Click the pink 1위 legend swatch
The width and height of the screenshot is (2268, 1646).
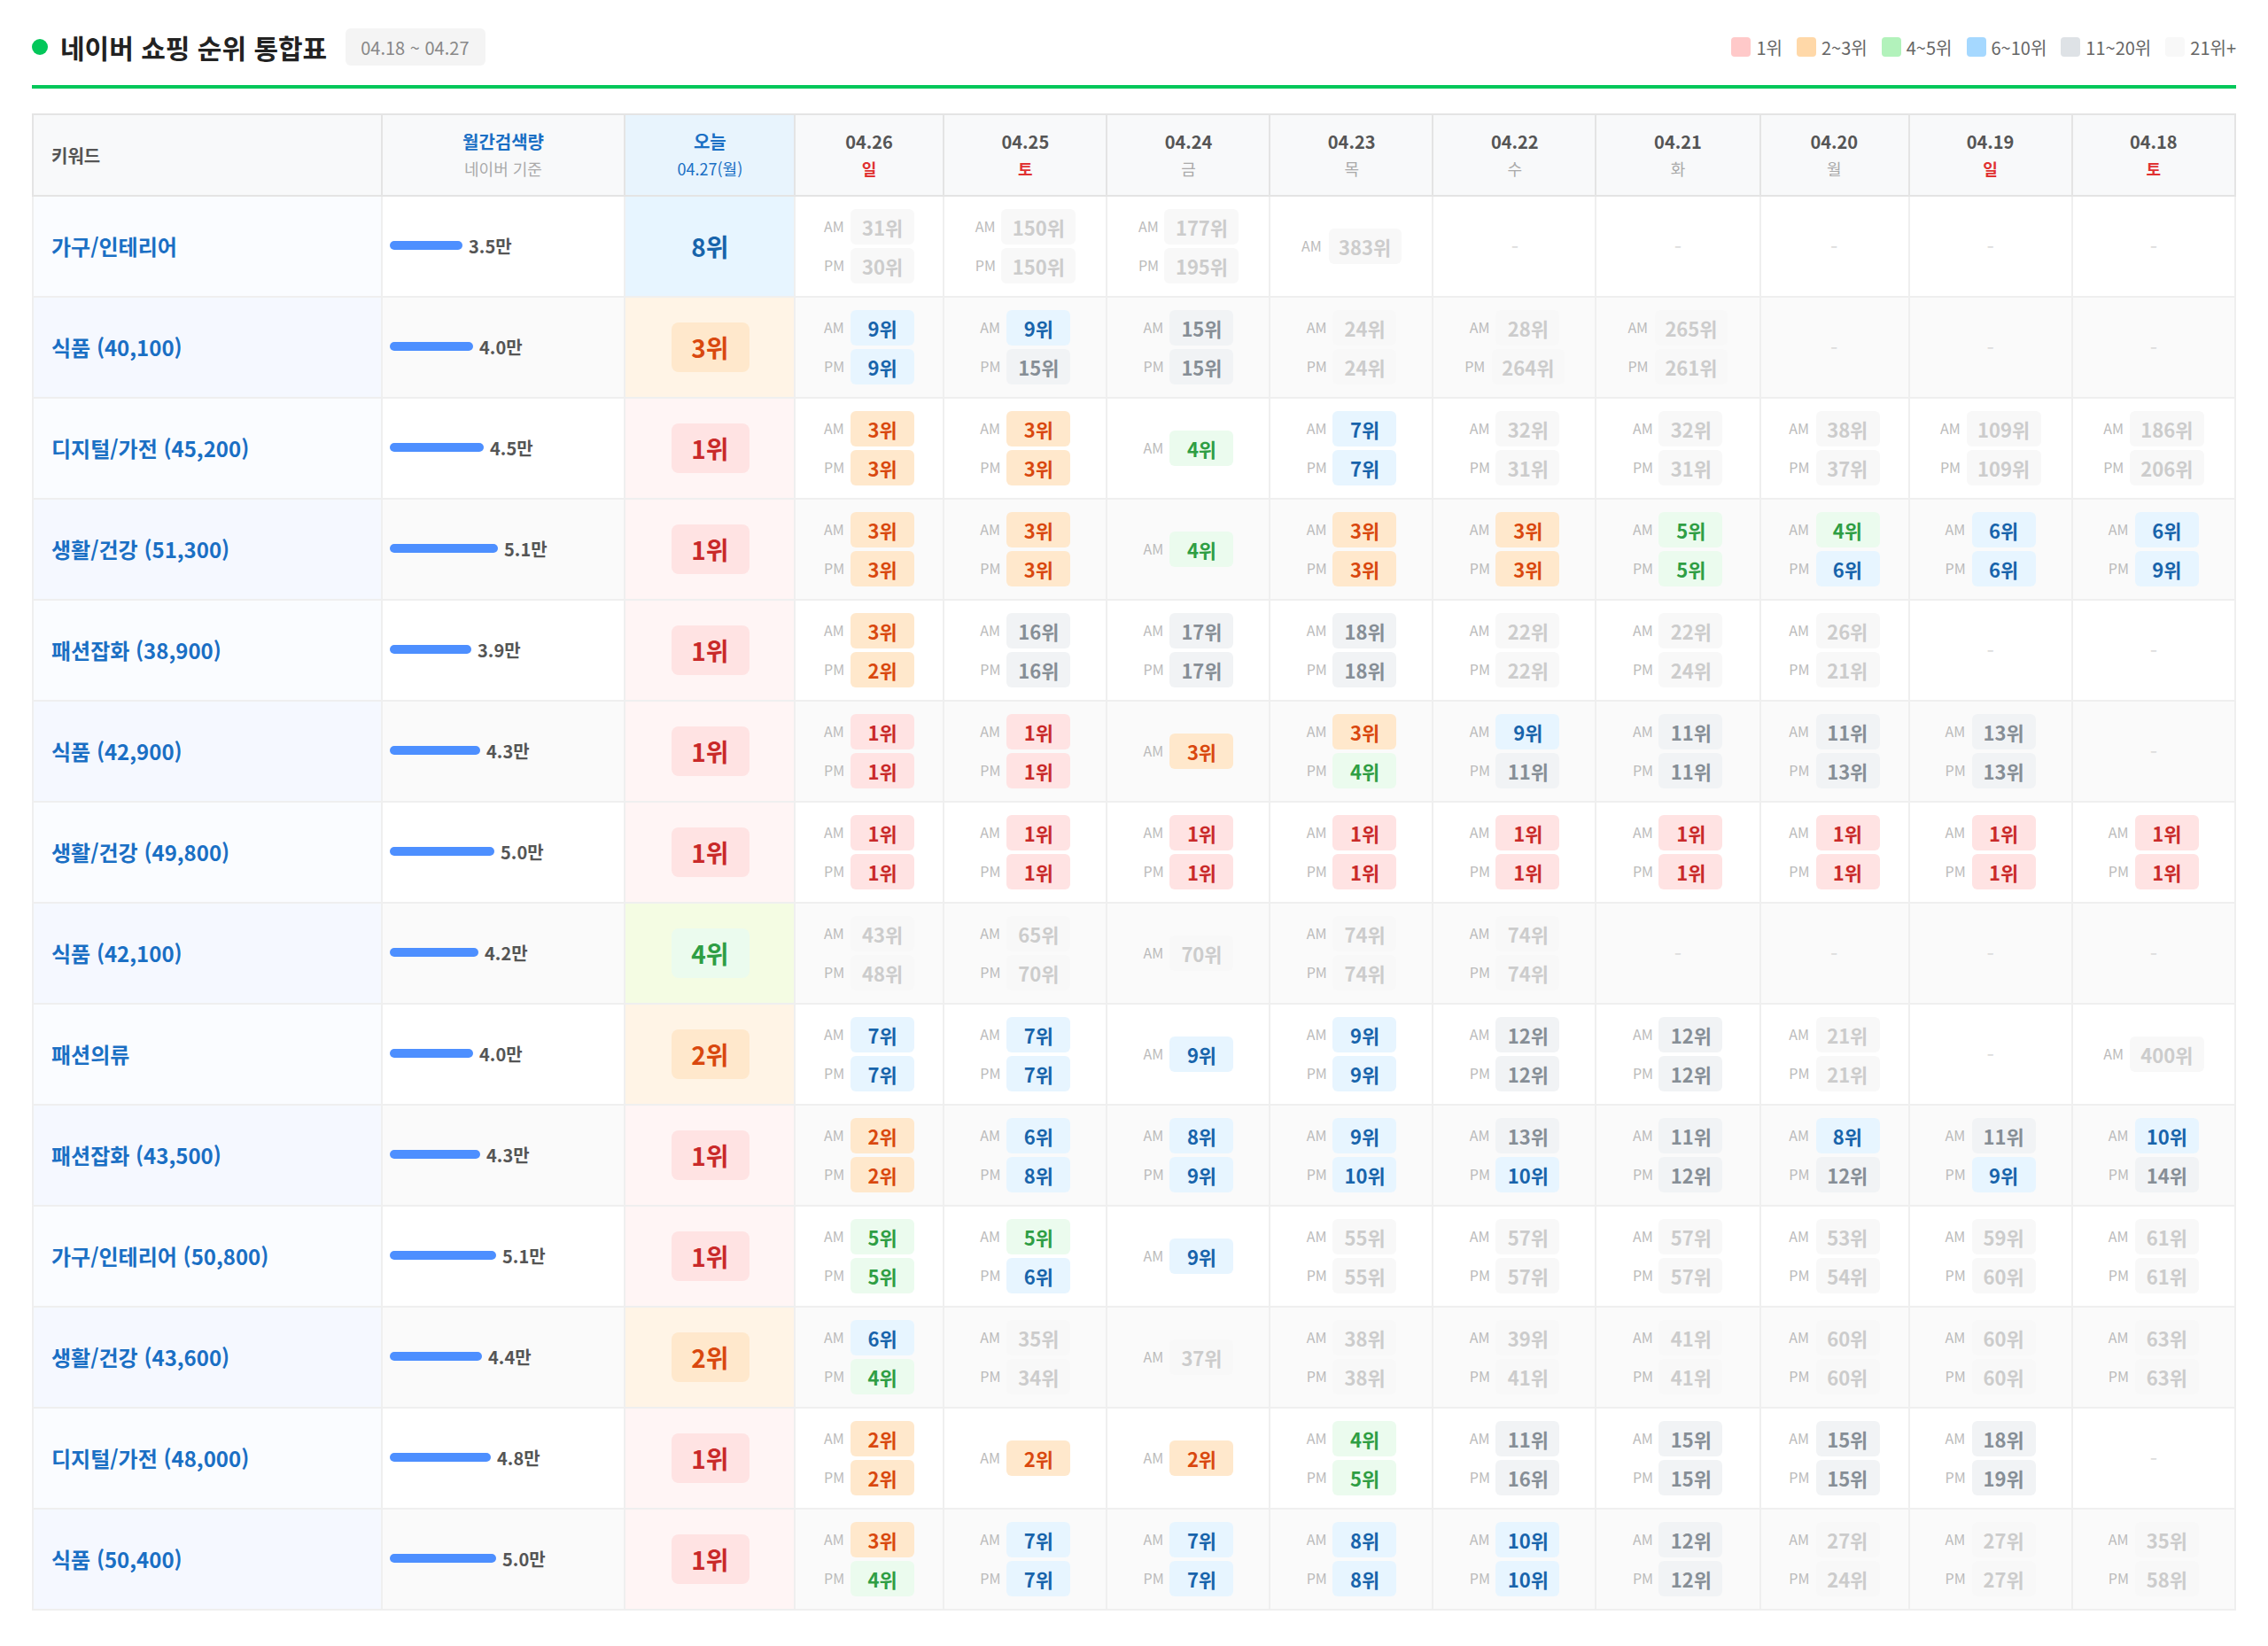(x=1740, y=47)
